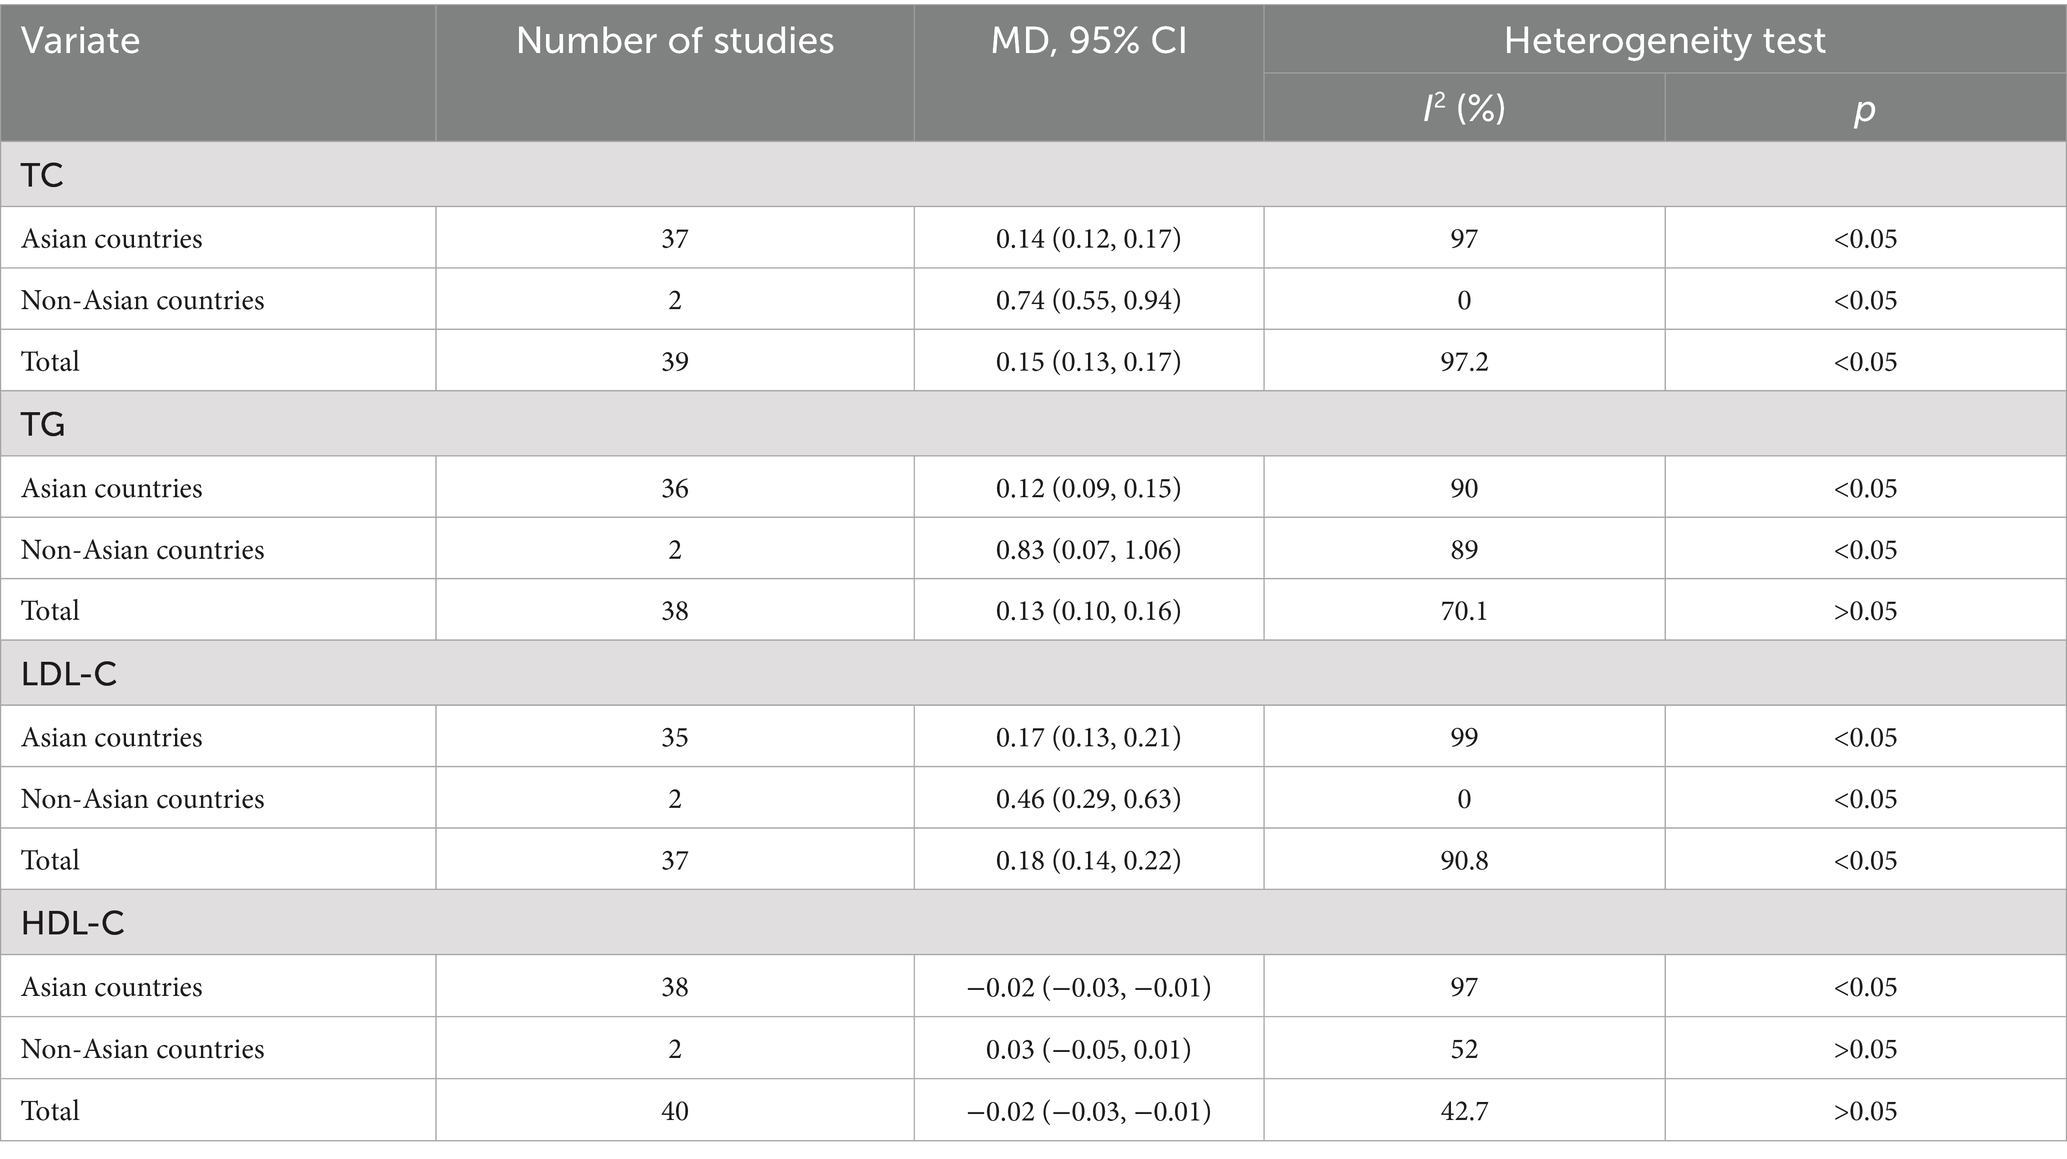Click the I² (%) subheader

click(1463, 108)
